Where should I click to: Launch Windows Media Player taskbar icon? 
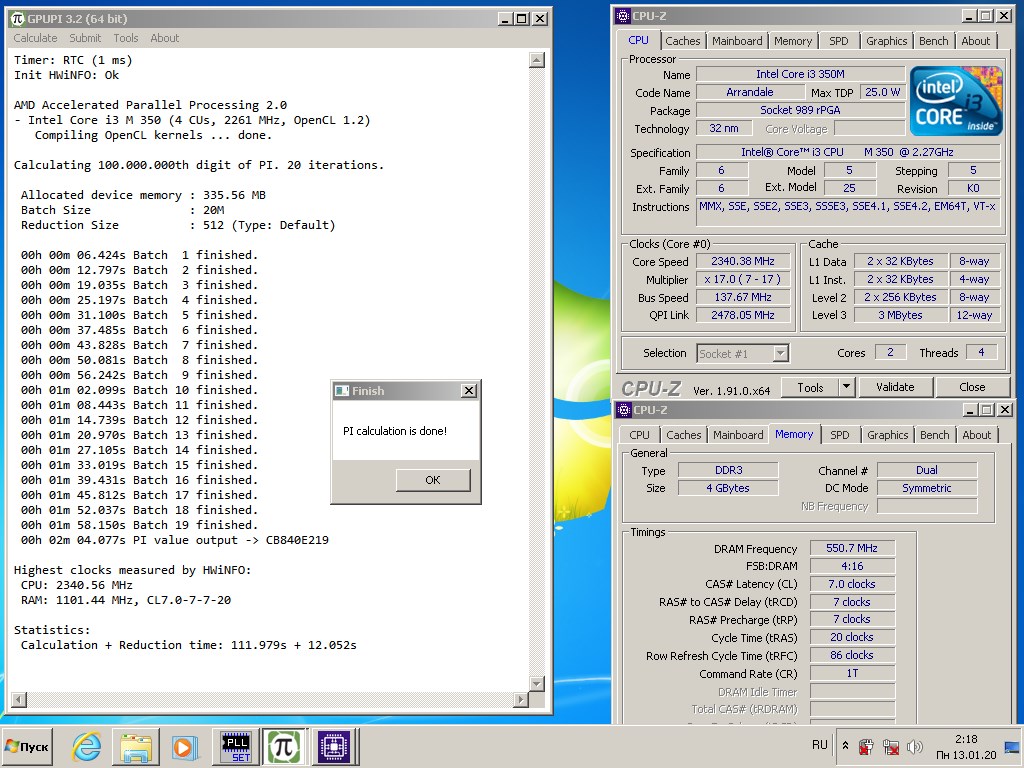point(184,746)
